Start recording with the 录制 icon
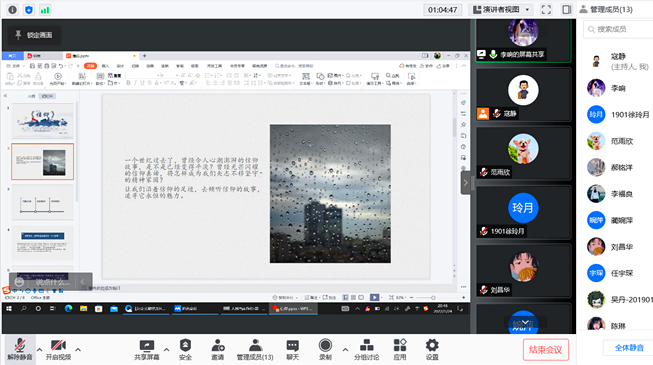 325,350
